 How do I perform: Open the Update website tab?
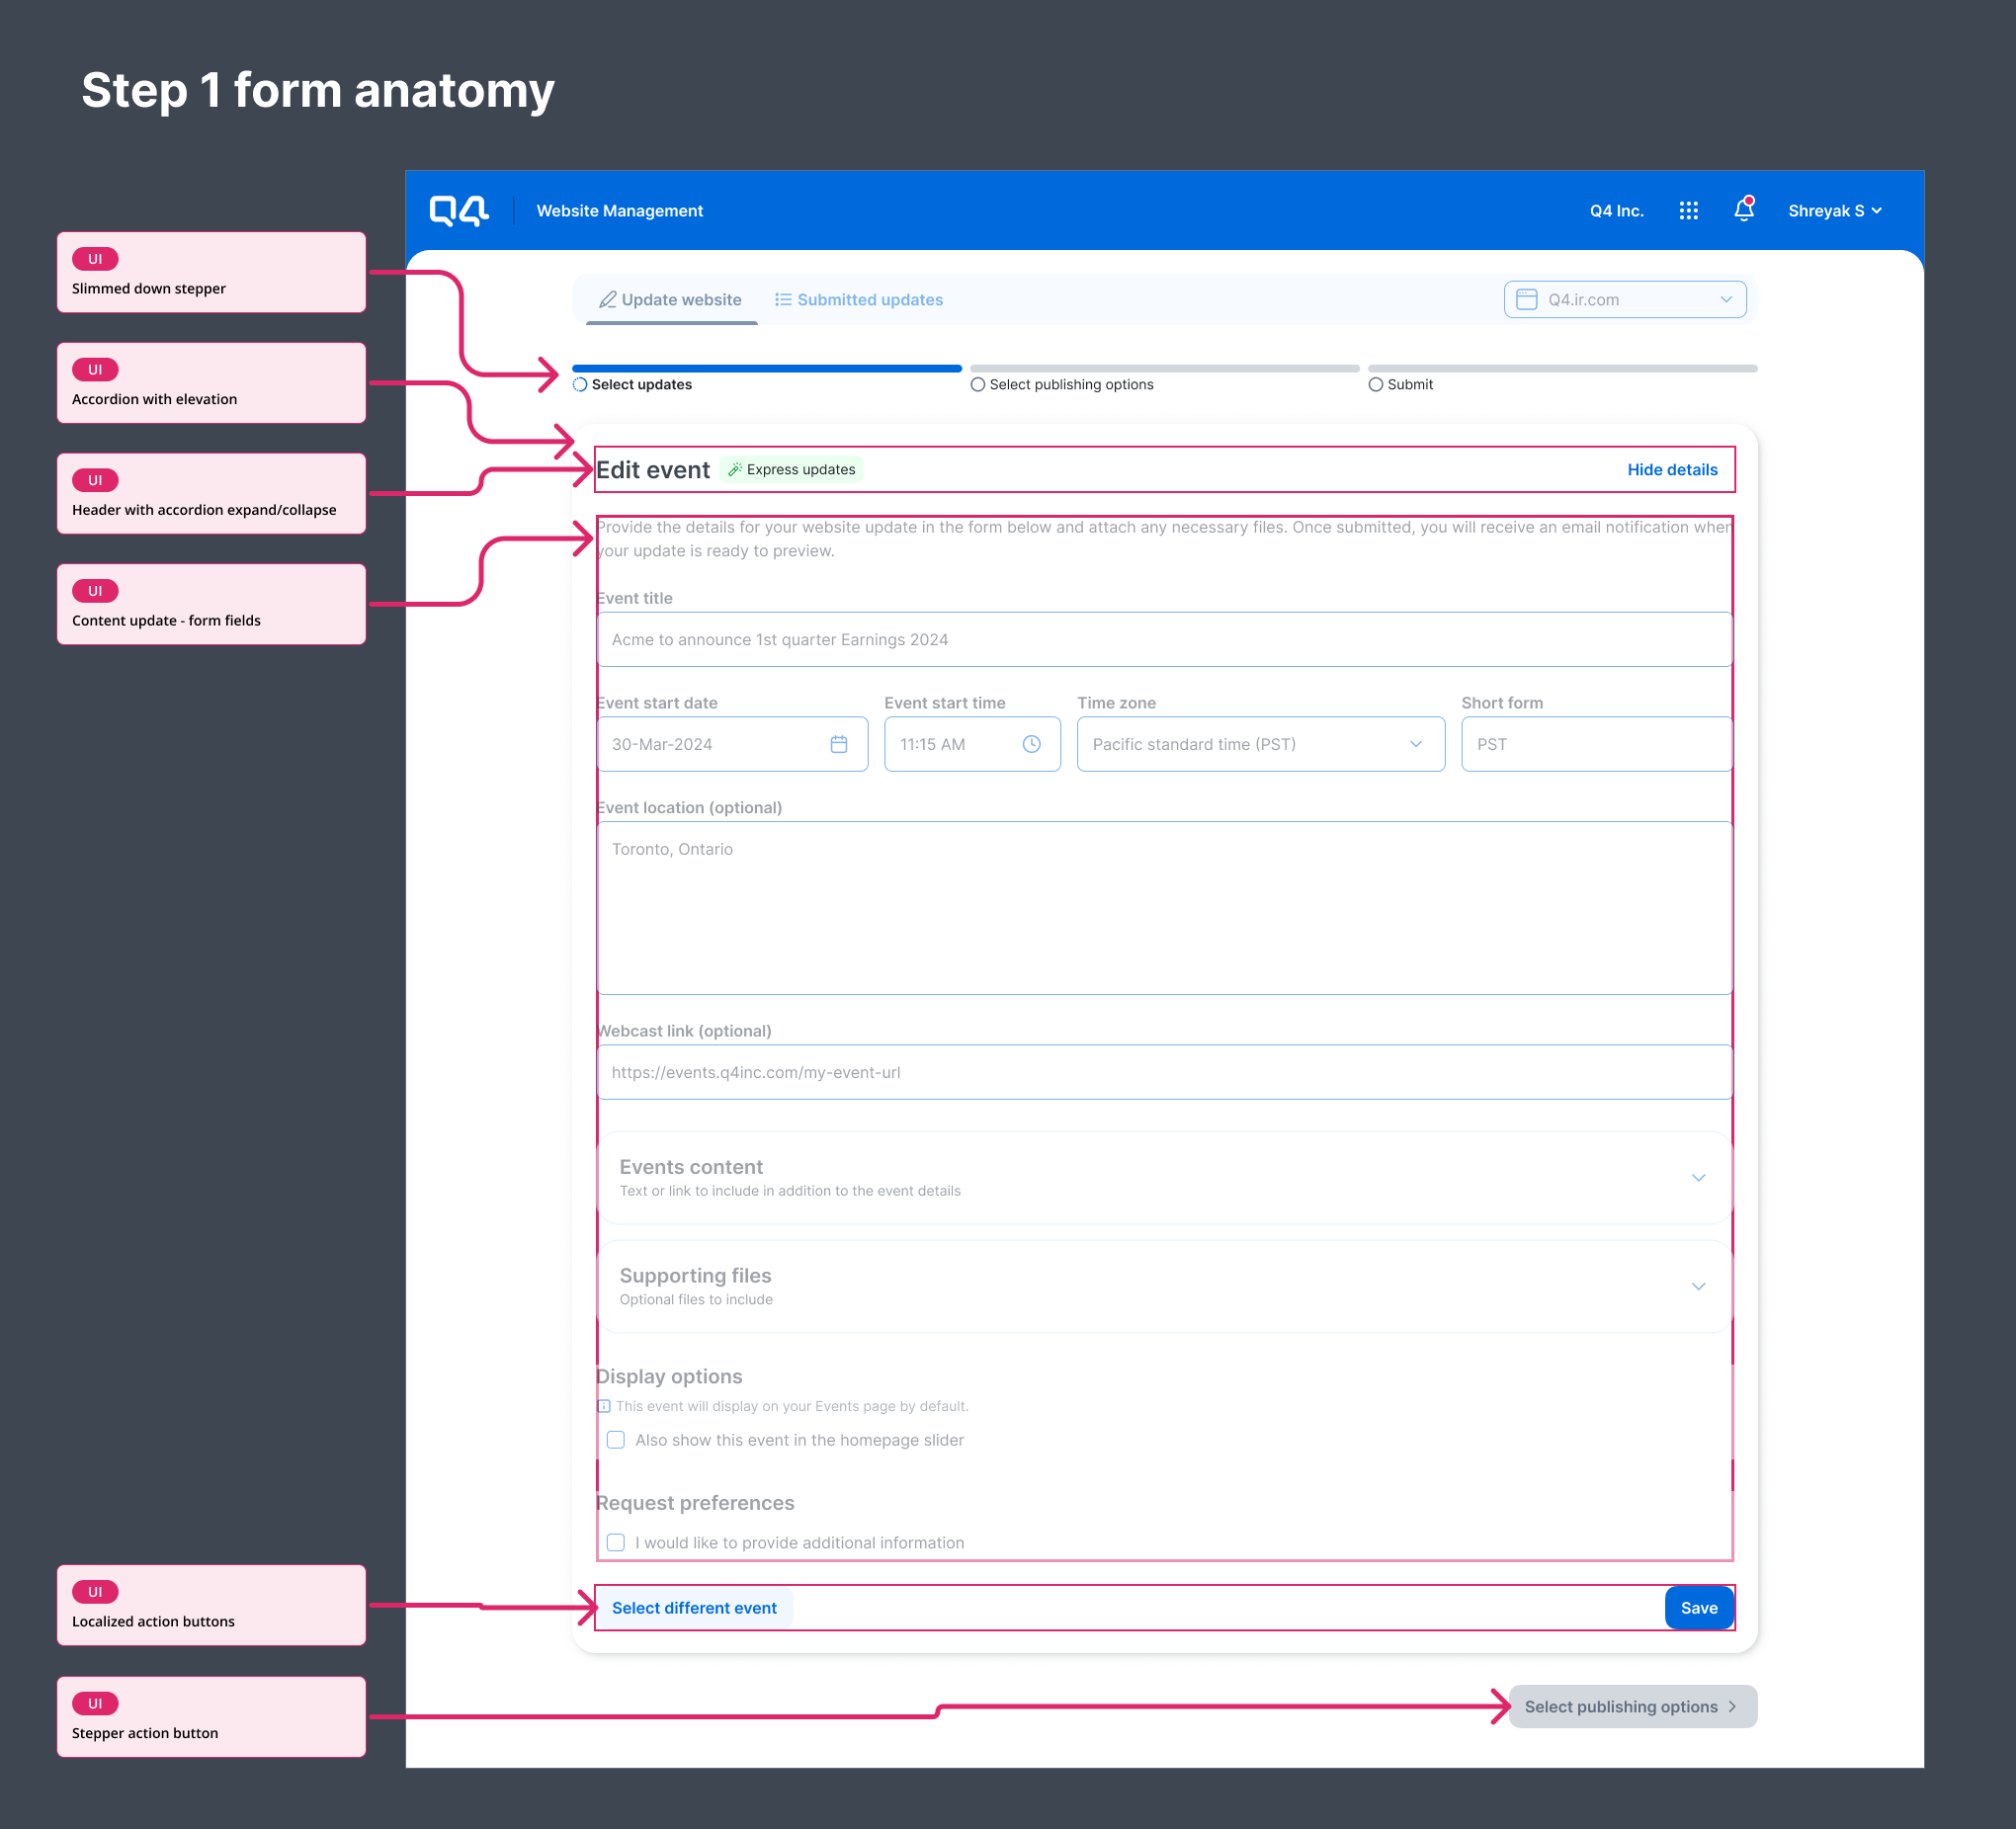671,300
